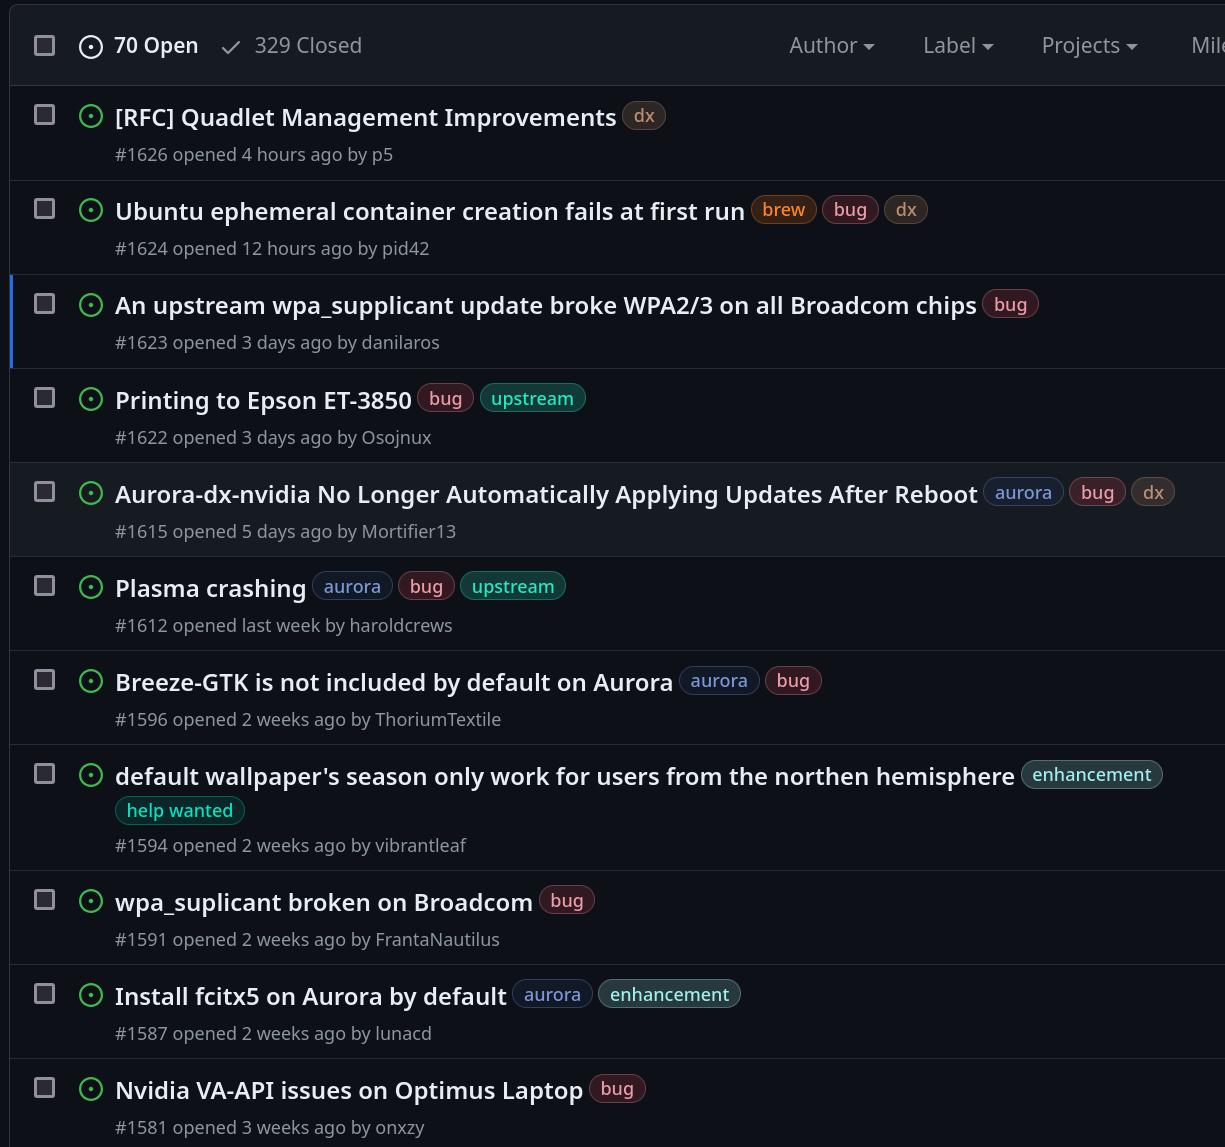Click open-issue icon next to Plasma crashing
Screen dimensions: 1225x1147
91,587
